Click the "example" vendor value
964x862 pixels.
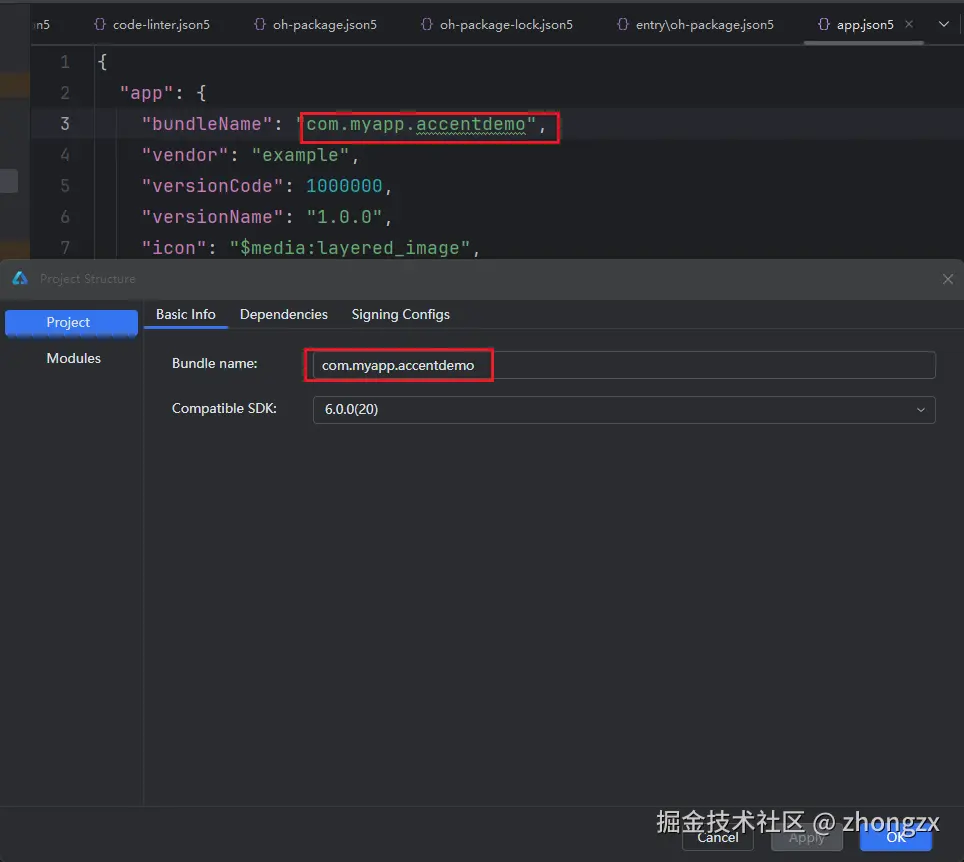pyautogui.click(x=300, y=155)
